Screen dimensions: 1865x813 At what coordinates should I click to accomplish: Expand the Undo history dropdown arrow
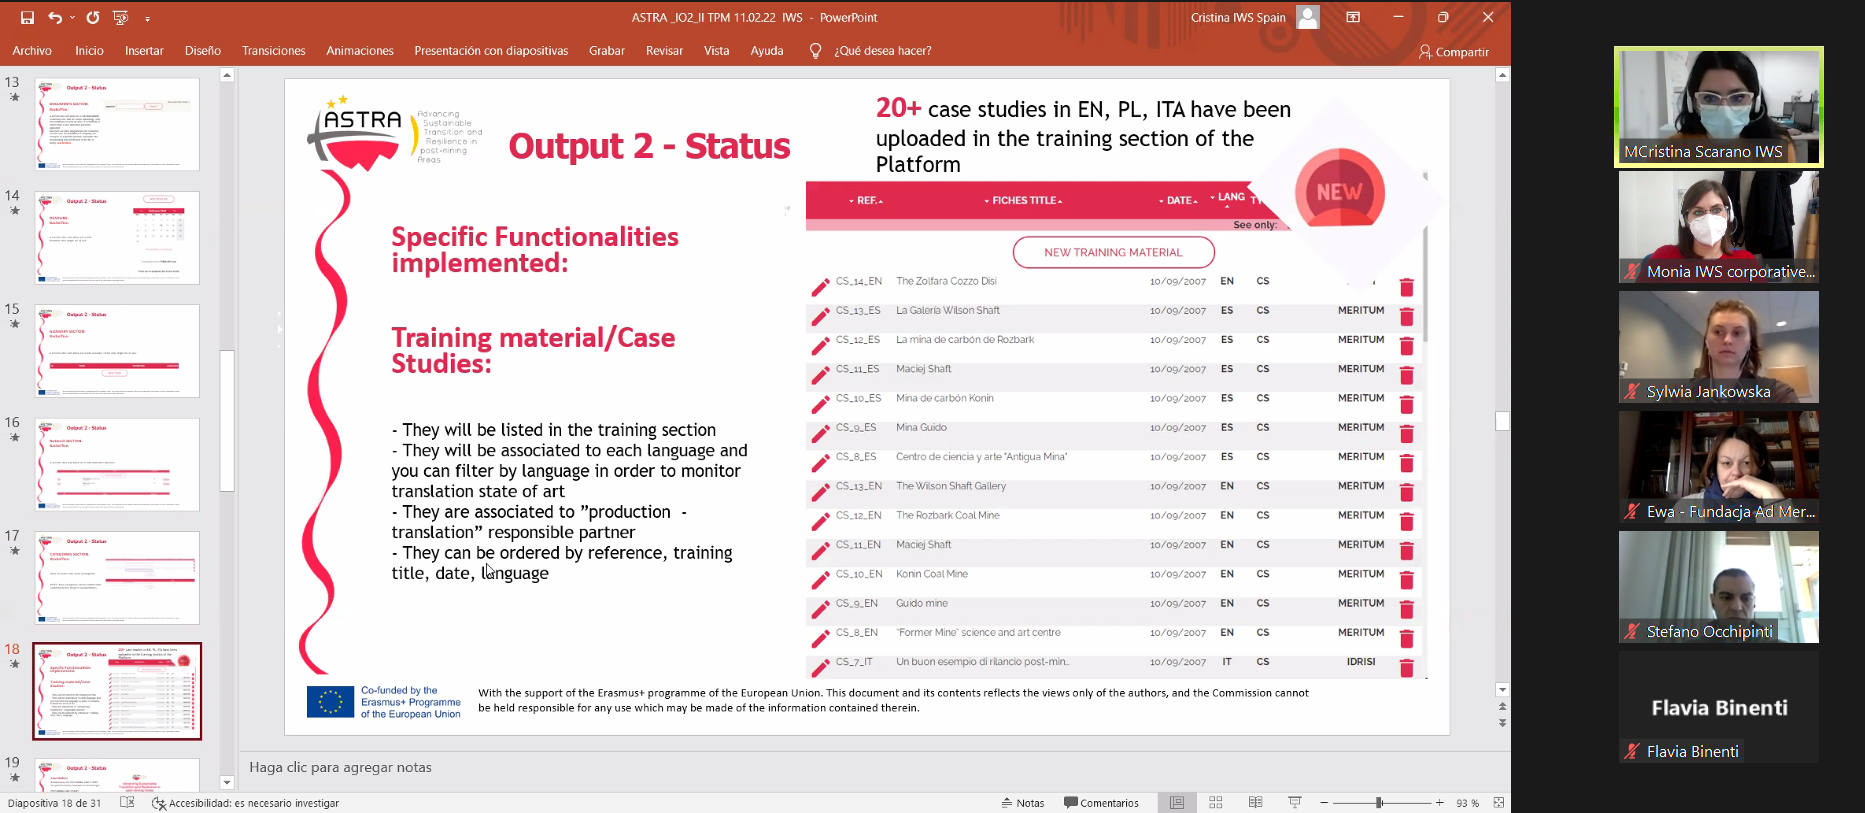(x=72, y=18)
